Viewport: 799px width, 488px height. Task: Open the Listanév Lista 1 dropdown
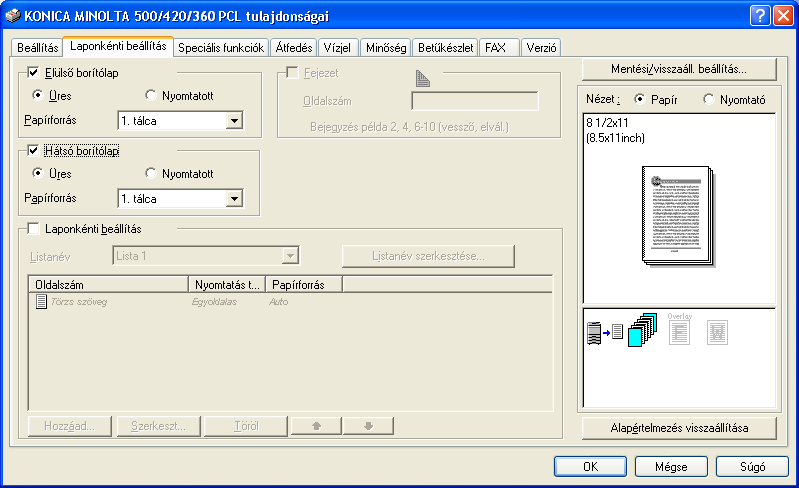290,256
